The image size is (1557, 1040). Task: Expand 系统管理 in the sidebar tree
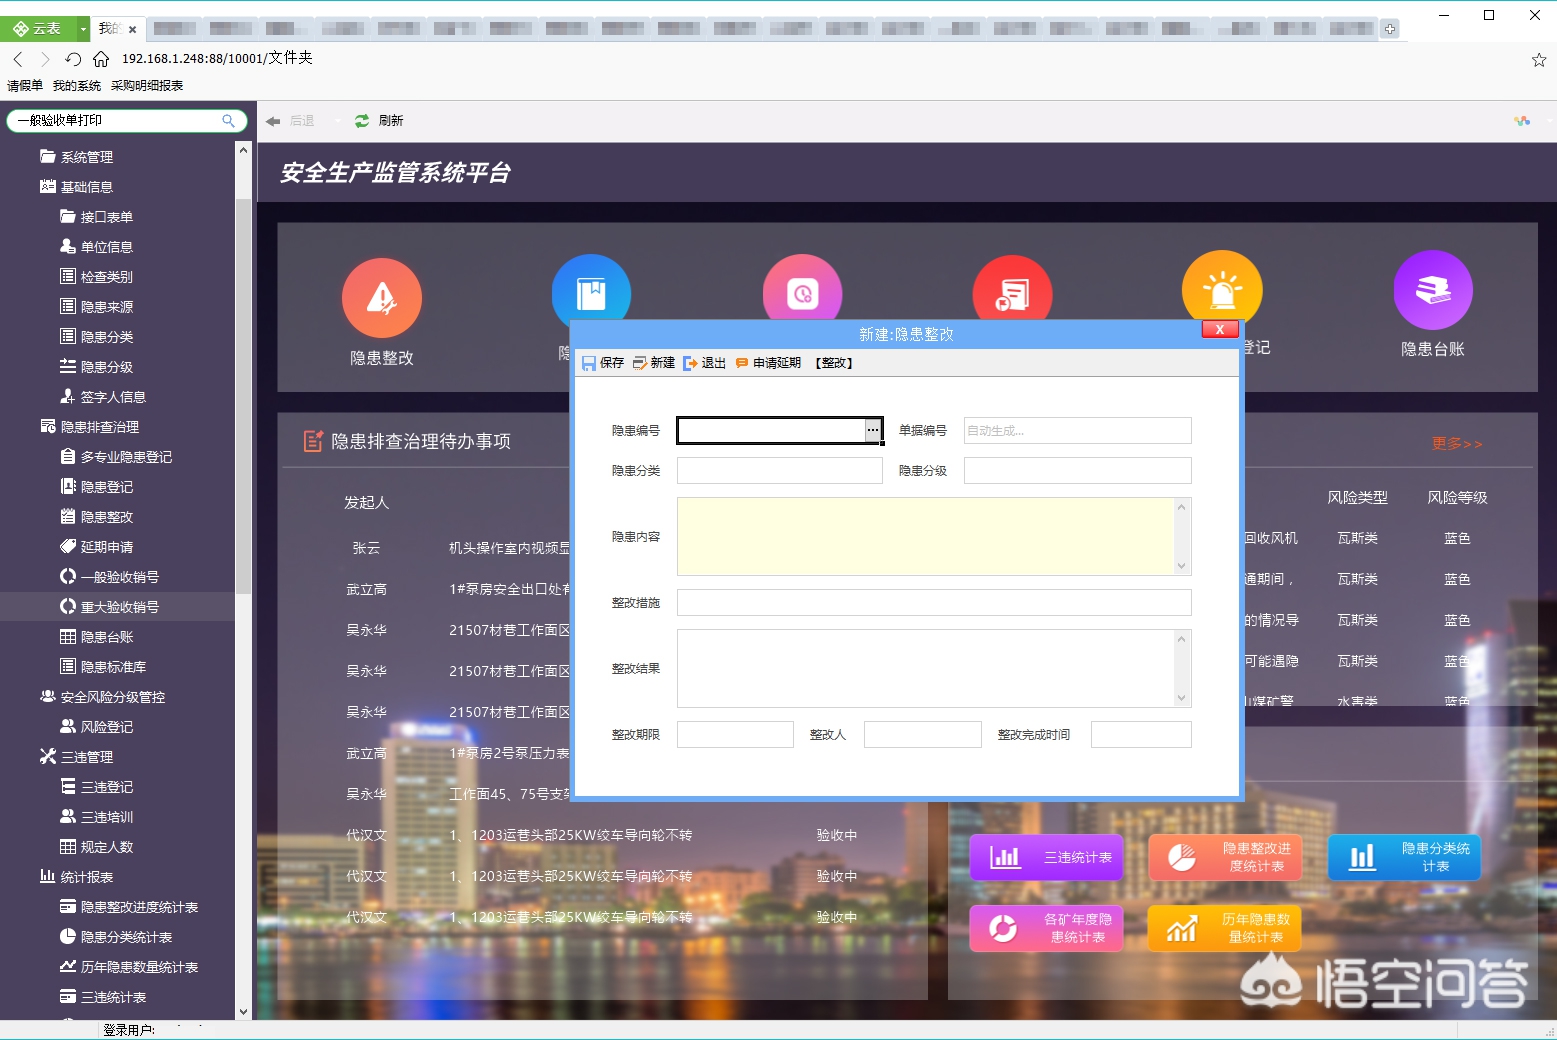click(77, 157)
